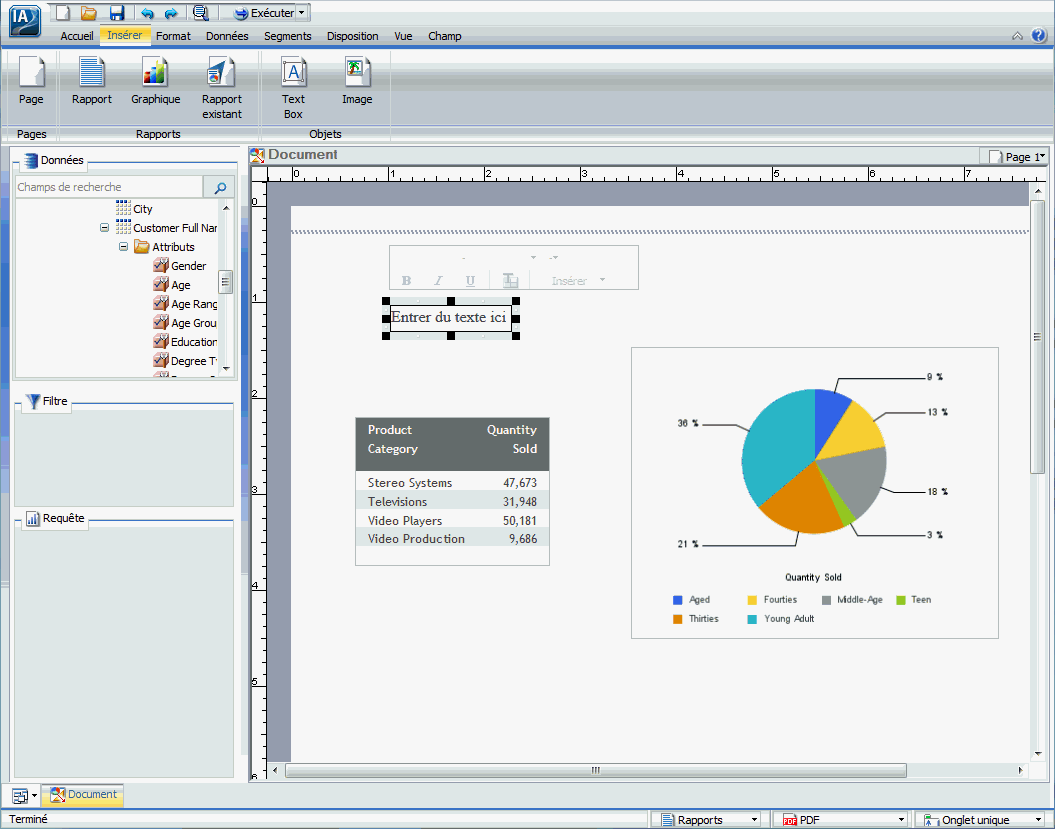The image size is (1055, 829).
Task: Redo the last action
Action: tap(171, 13)
